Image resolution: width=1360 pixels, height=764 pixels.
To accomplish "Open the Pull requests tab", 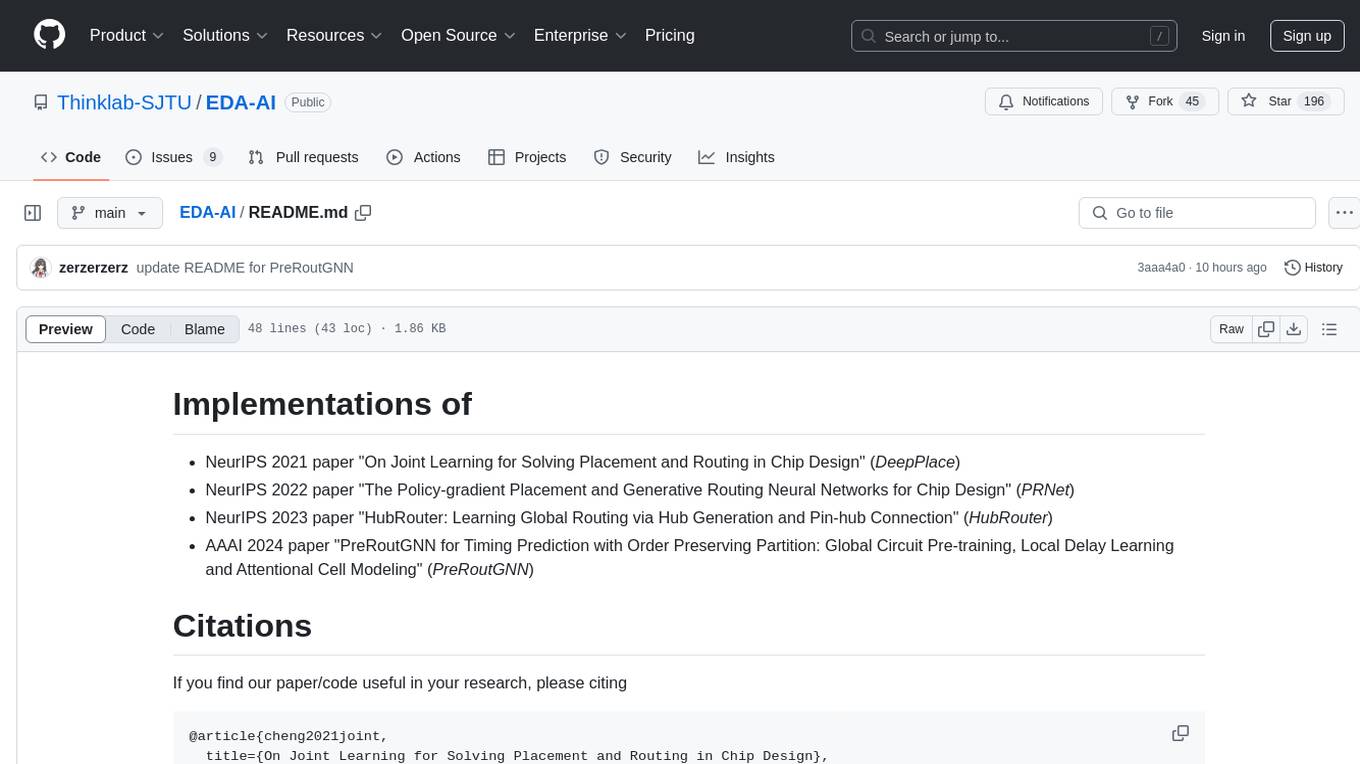I will click(x=303, y=157).
